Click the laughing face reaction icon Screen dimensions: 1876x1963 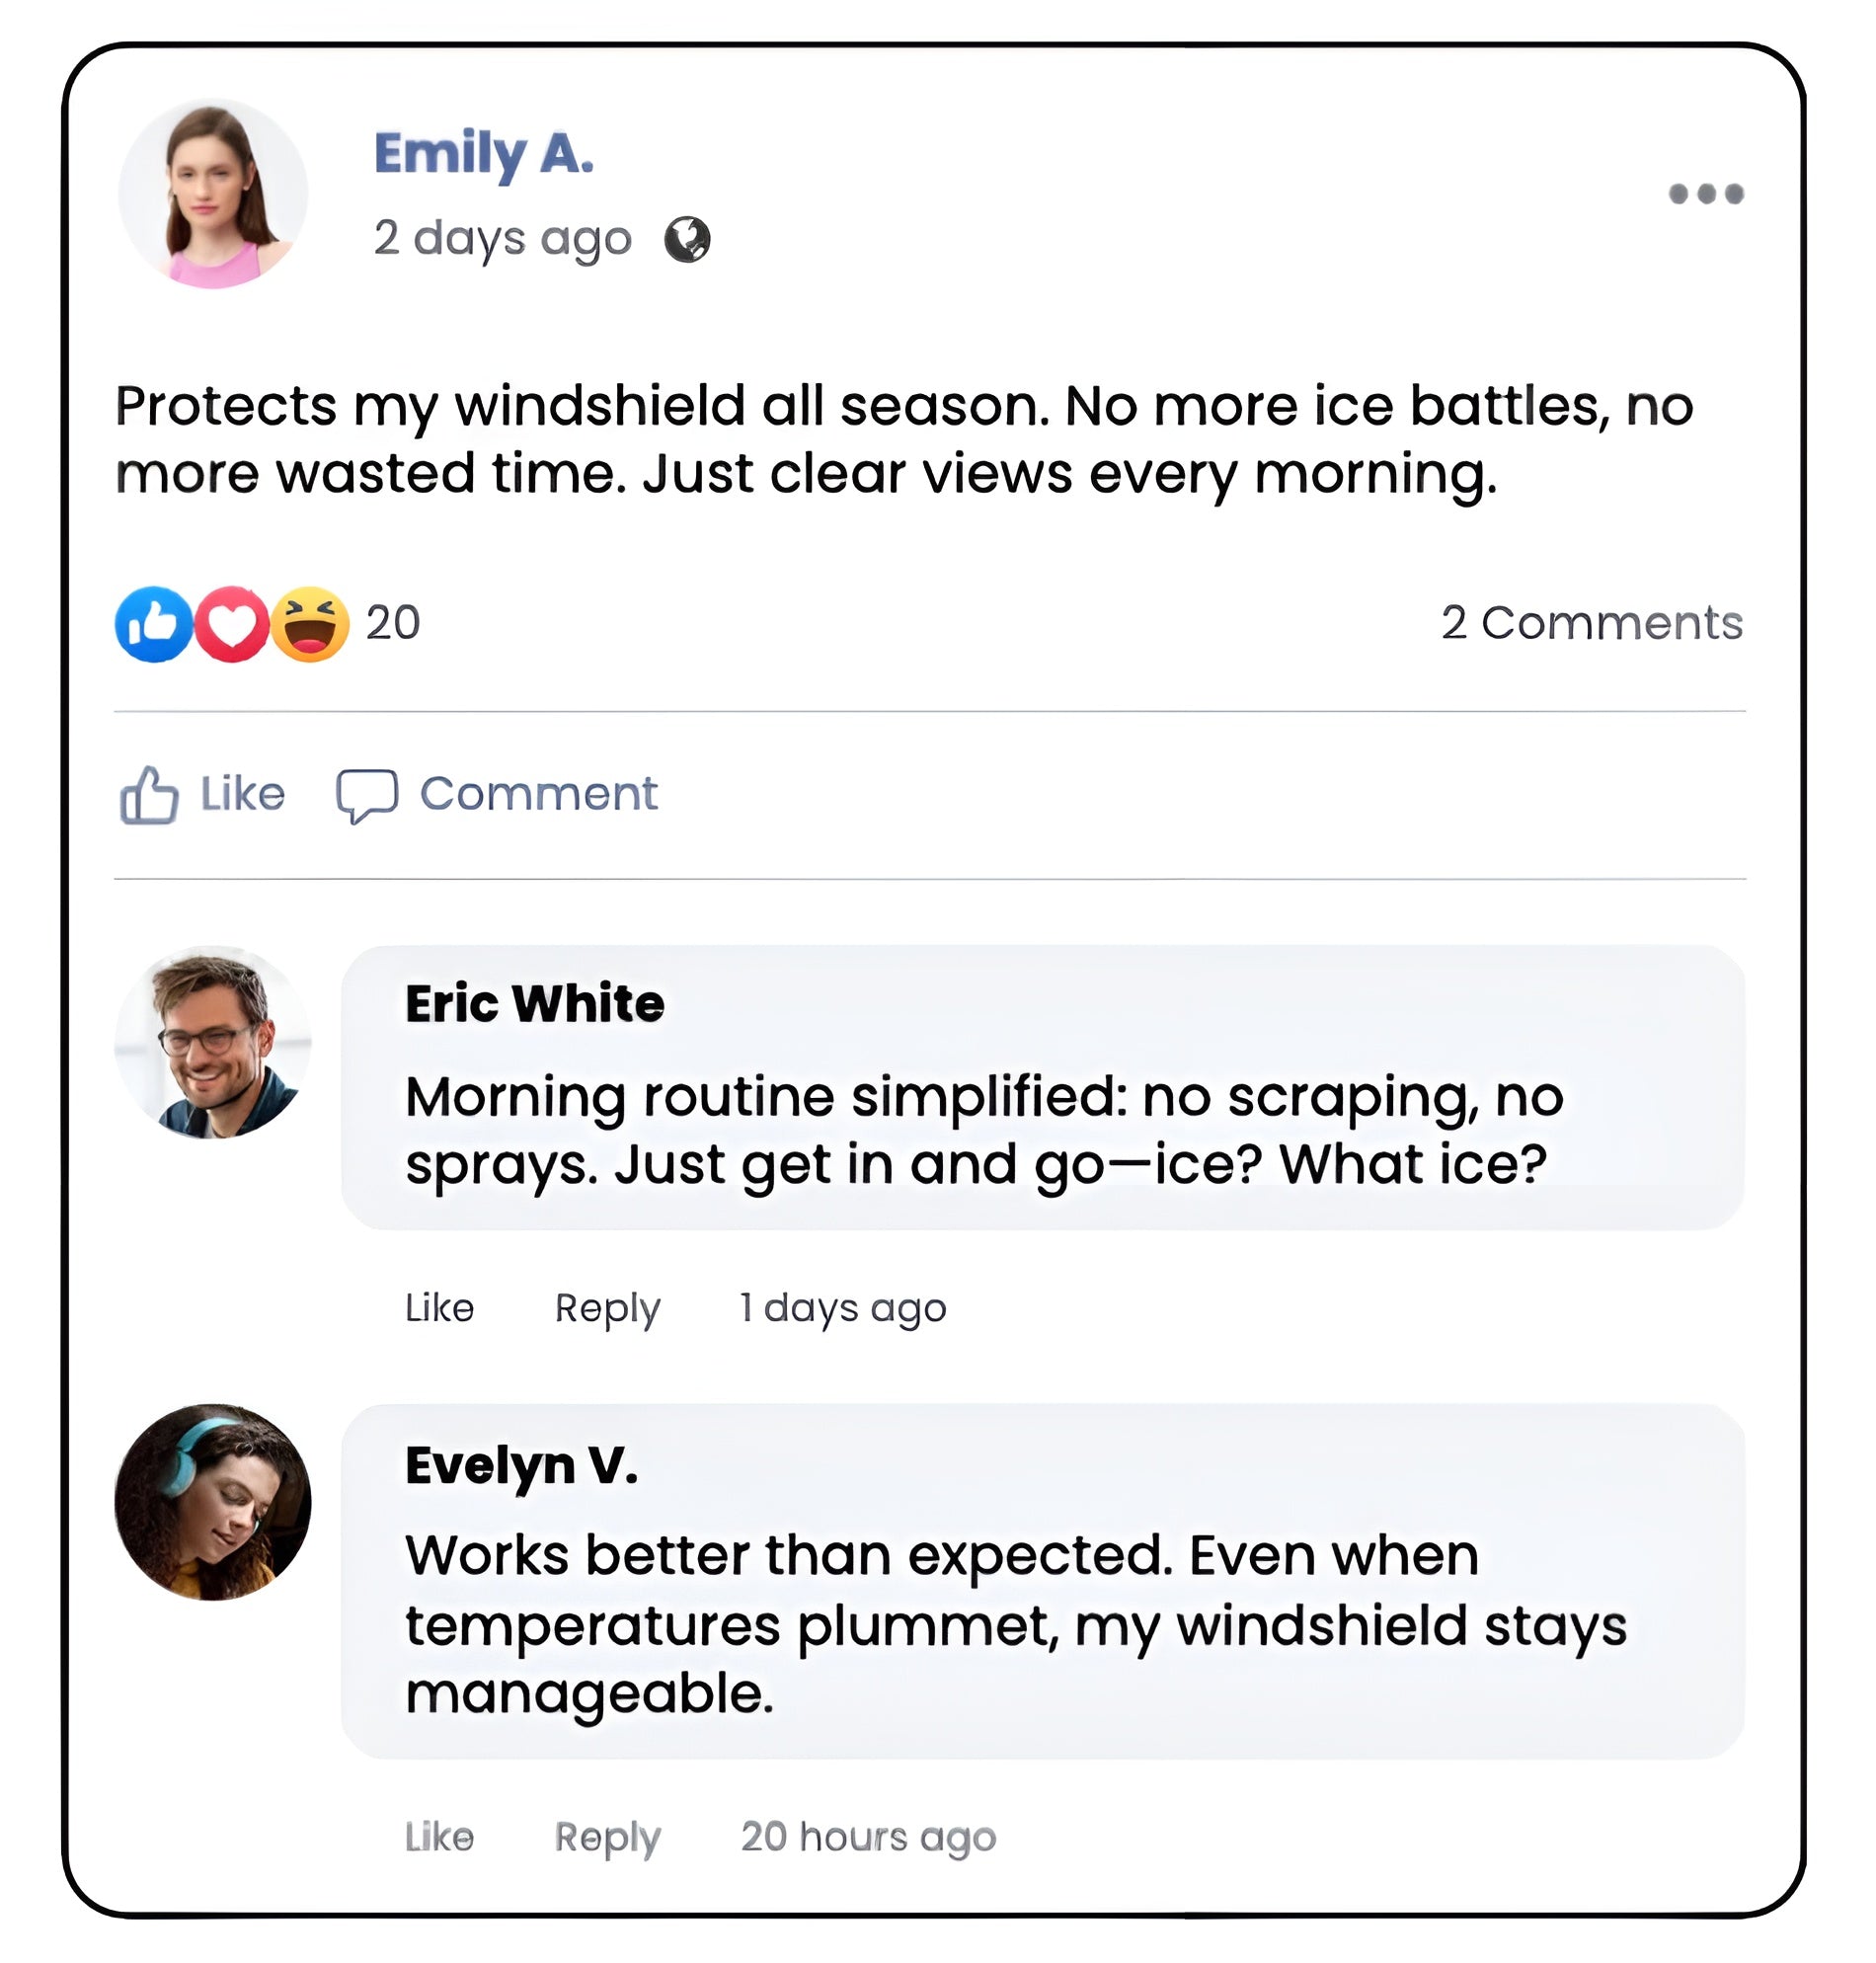coord(310,624)
